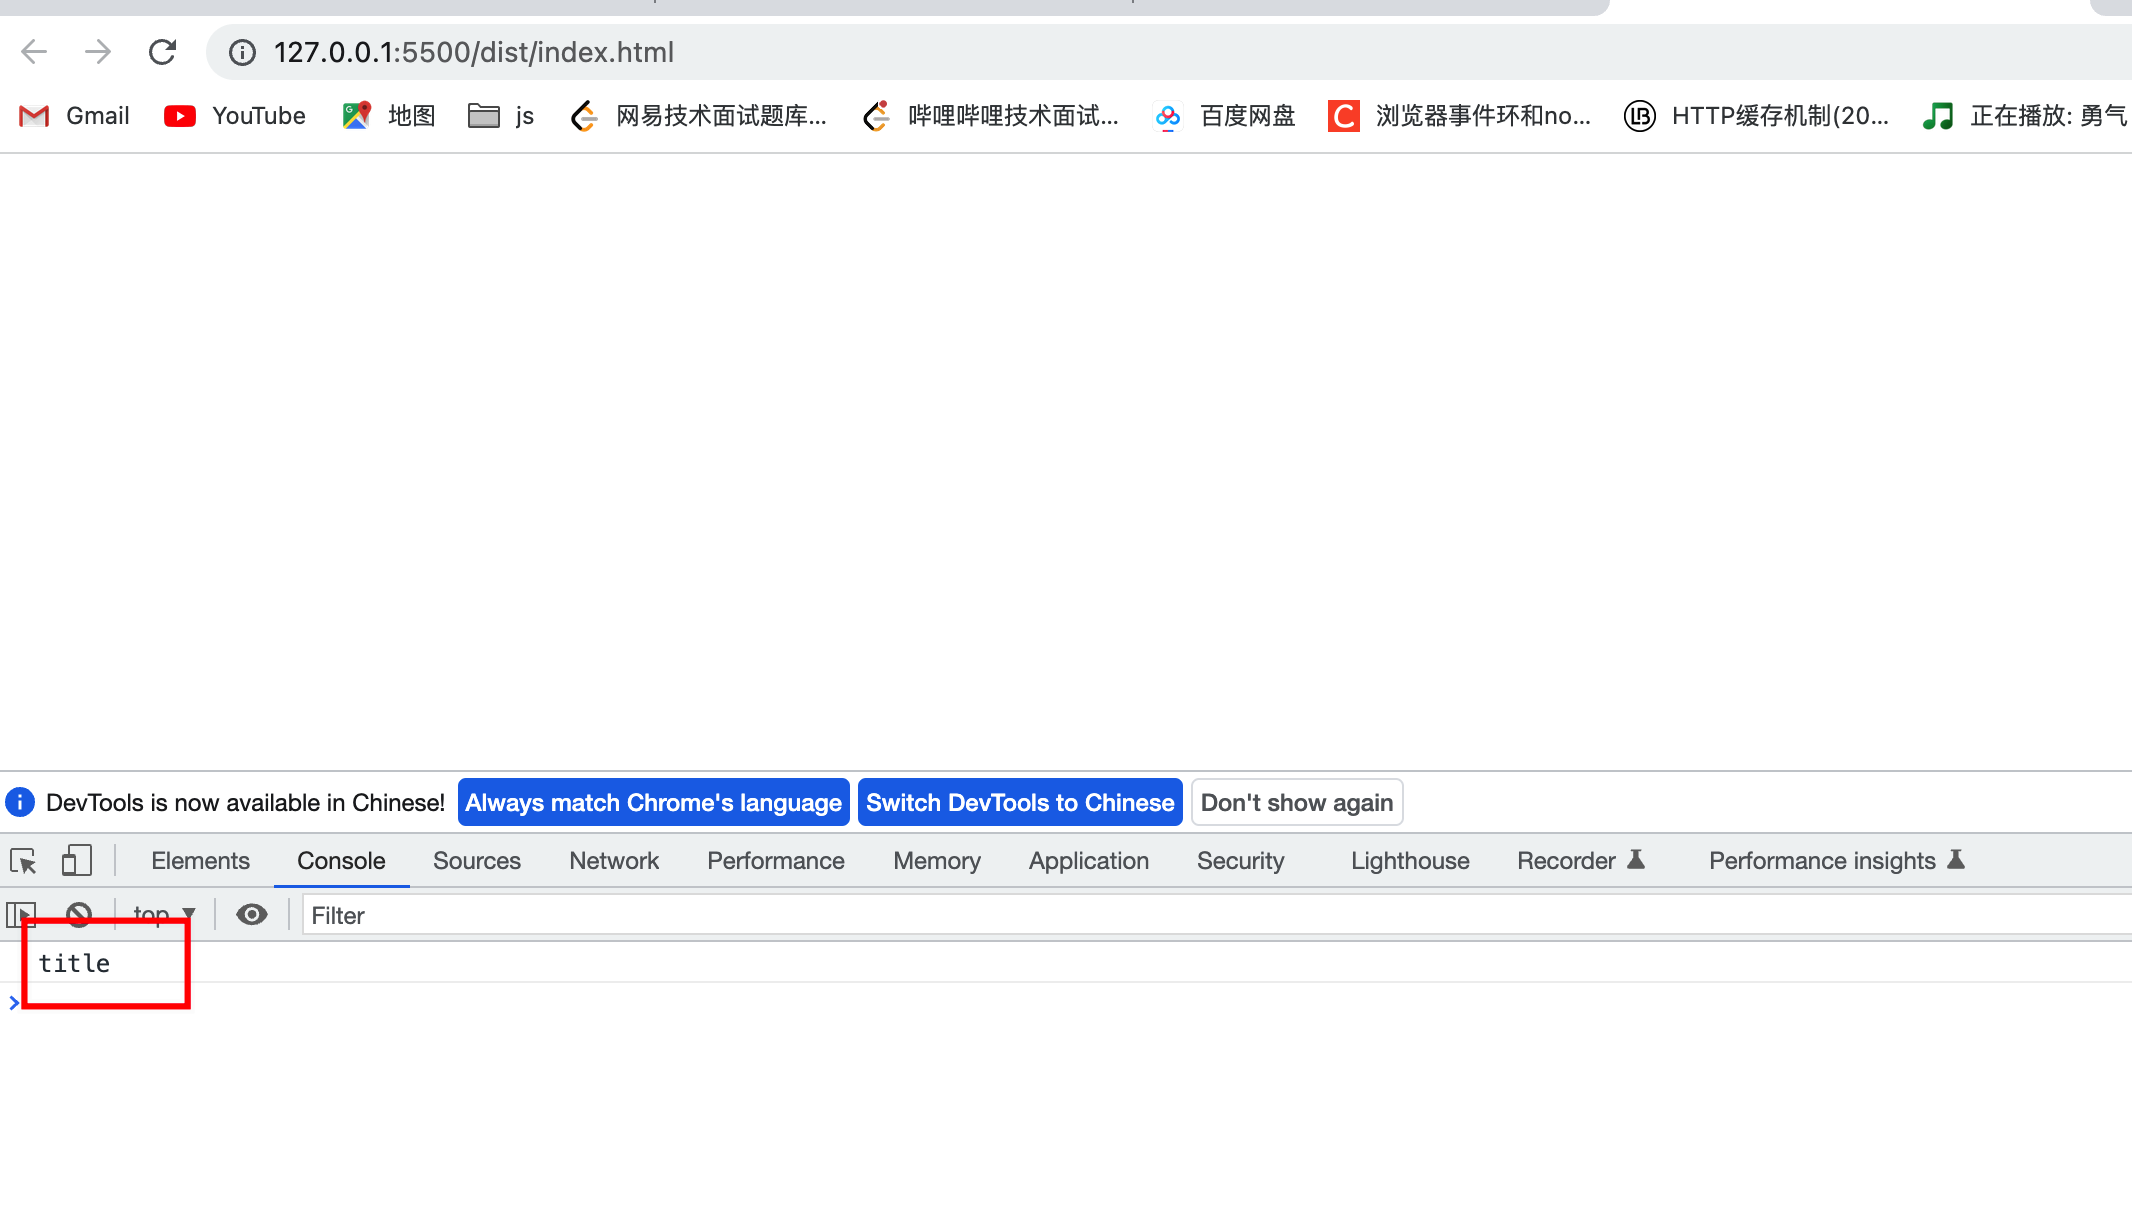Click the site information icon

tap(242, 52)
